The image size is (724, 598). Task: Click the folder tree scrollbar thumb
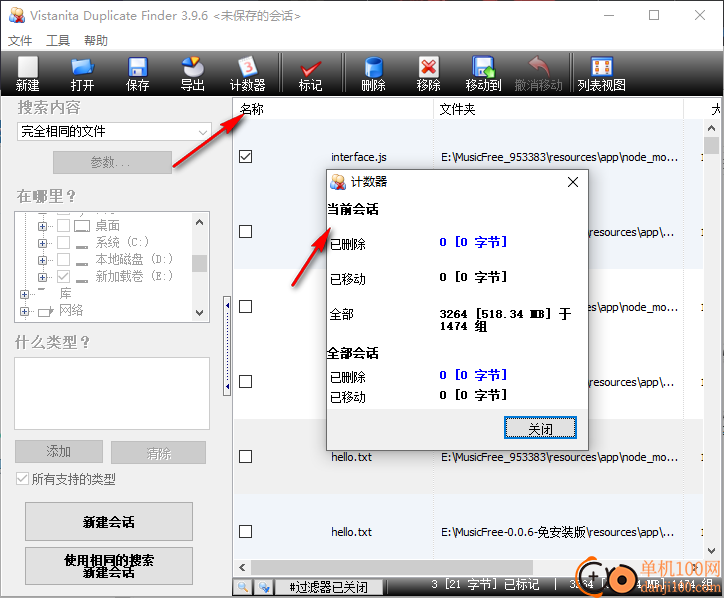click(x=199, y=264)
